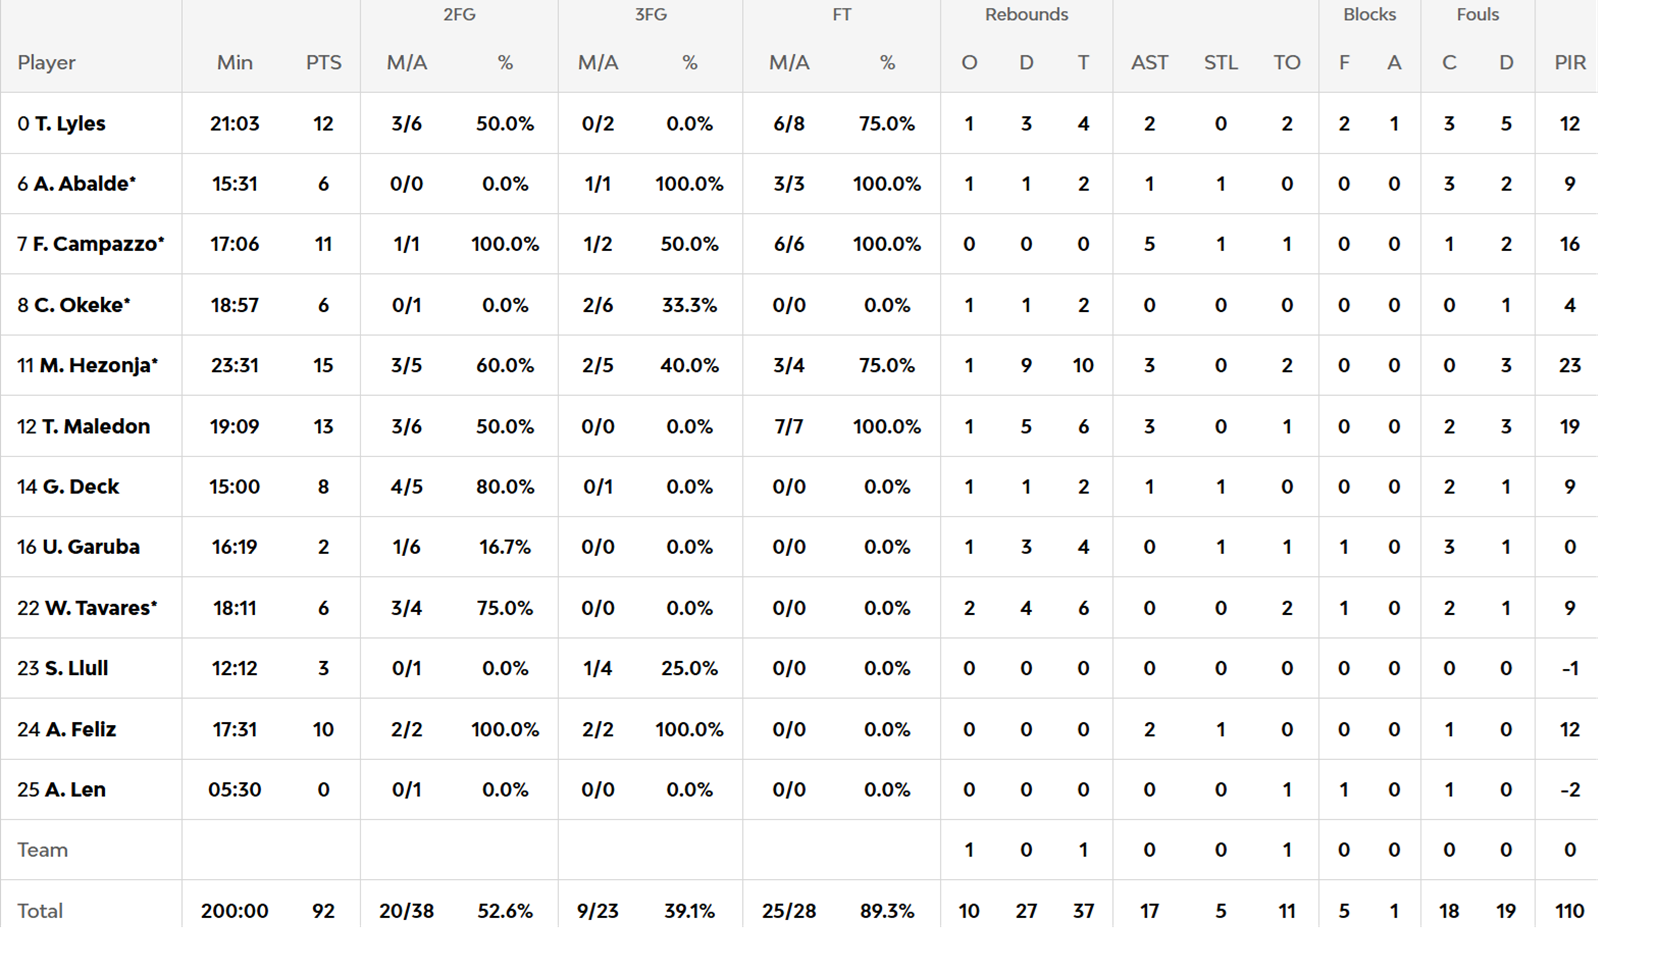Click A. Len's player name
This screenshot has height=973, width=1660.
[74, 790]
